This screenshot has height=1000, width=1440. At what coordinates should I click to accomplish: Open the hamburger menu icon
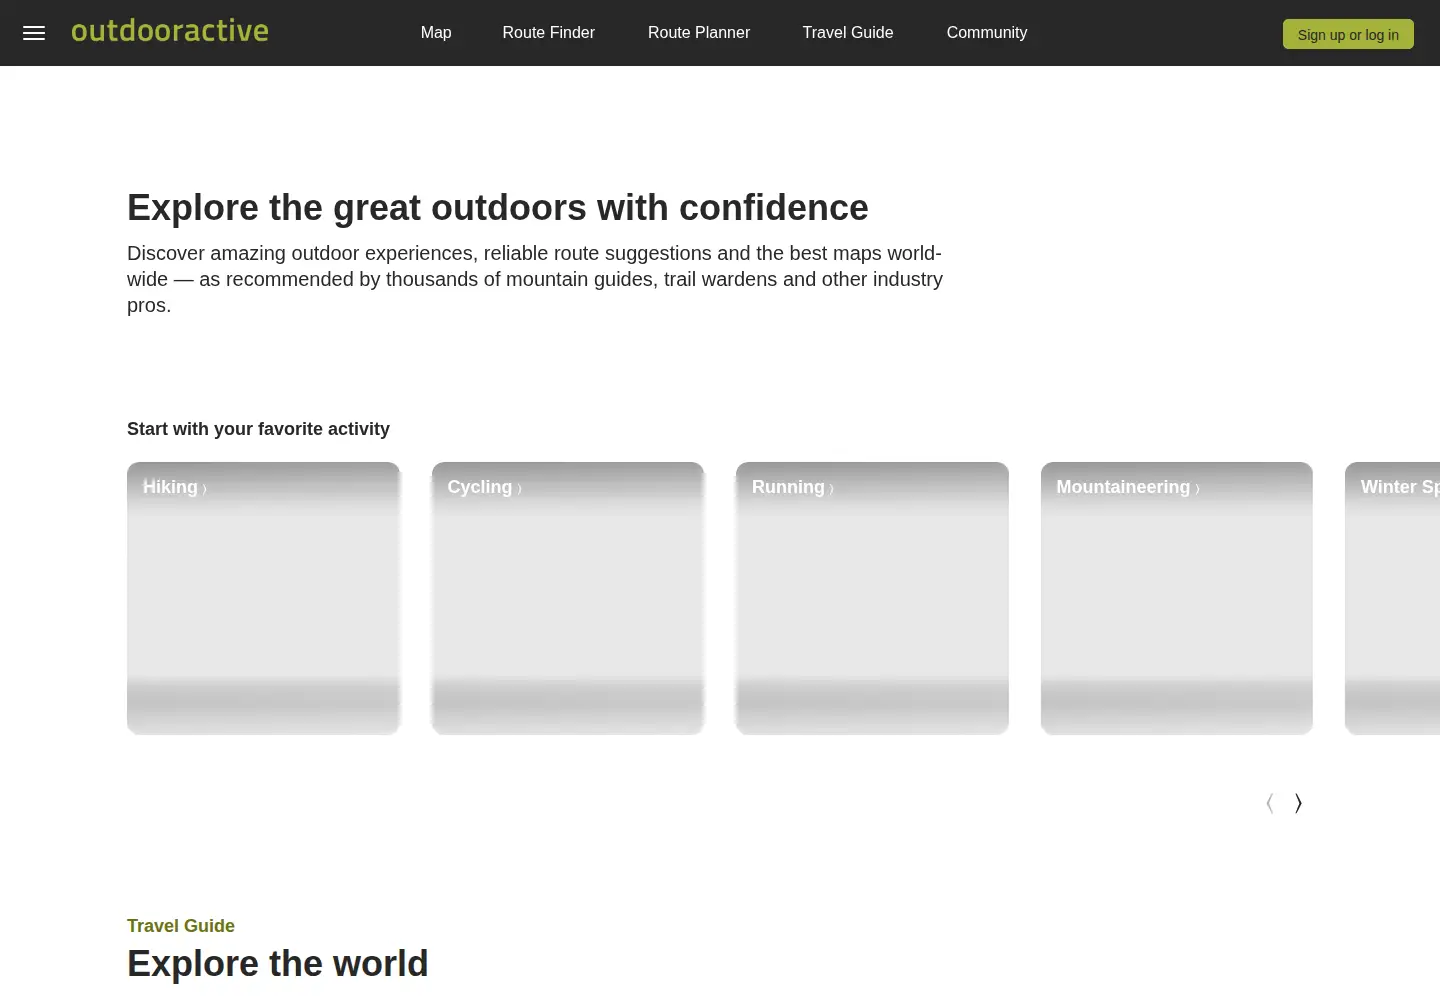click(34, 33)
